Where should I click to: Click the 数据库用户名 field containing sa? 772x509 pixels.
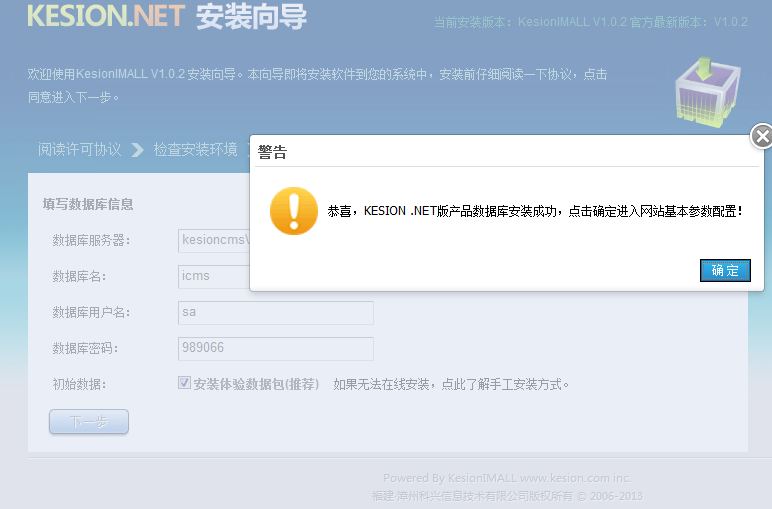pyautogui.click(x=276, y=313)
